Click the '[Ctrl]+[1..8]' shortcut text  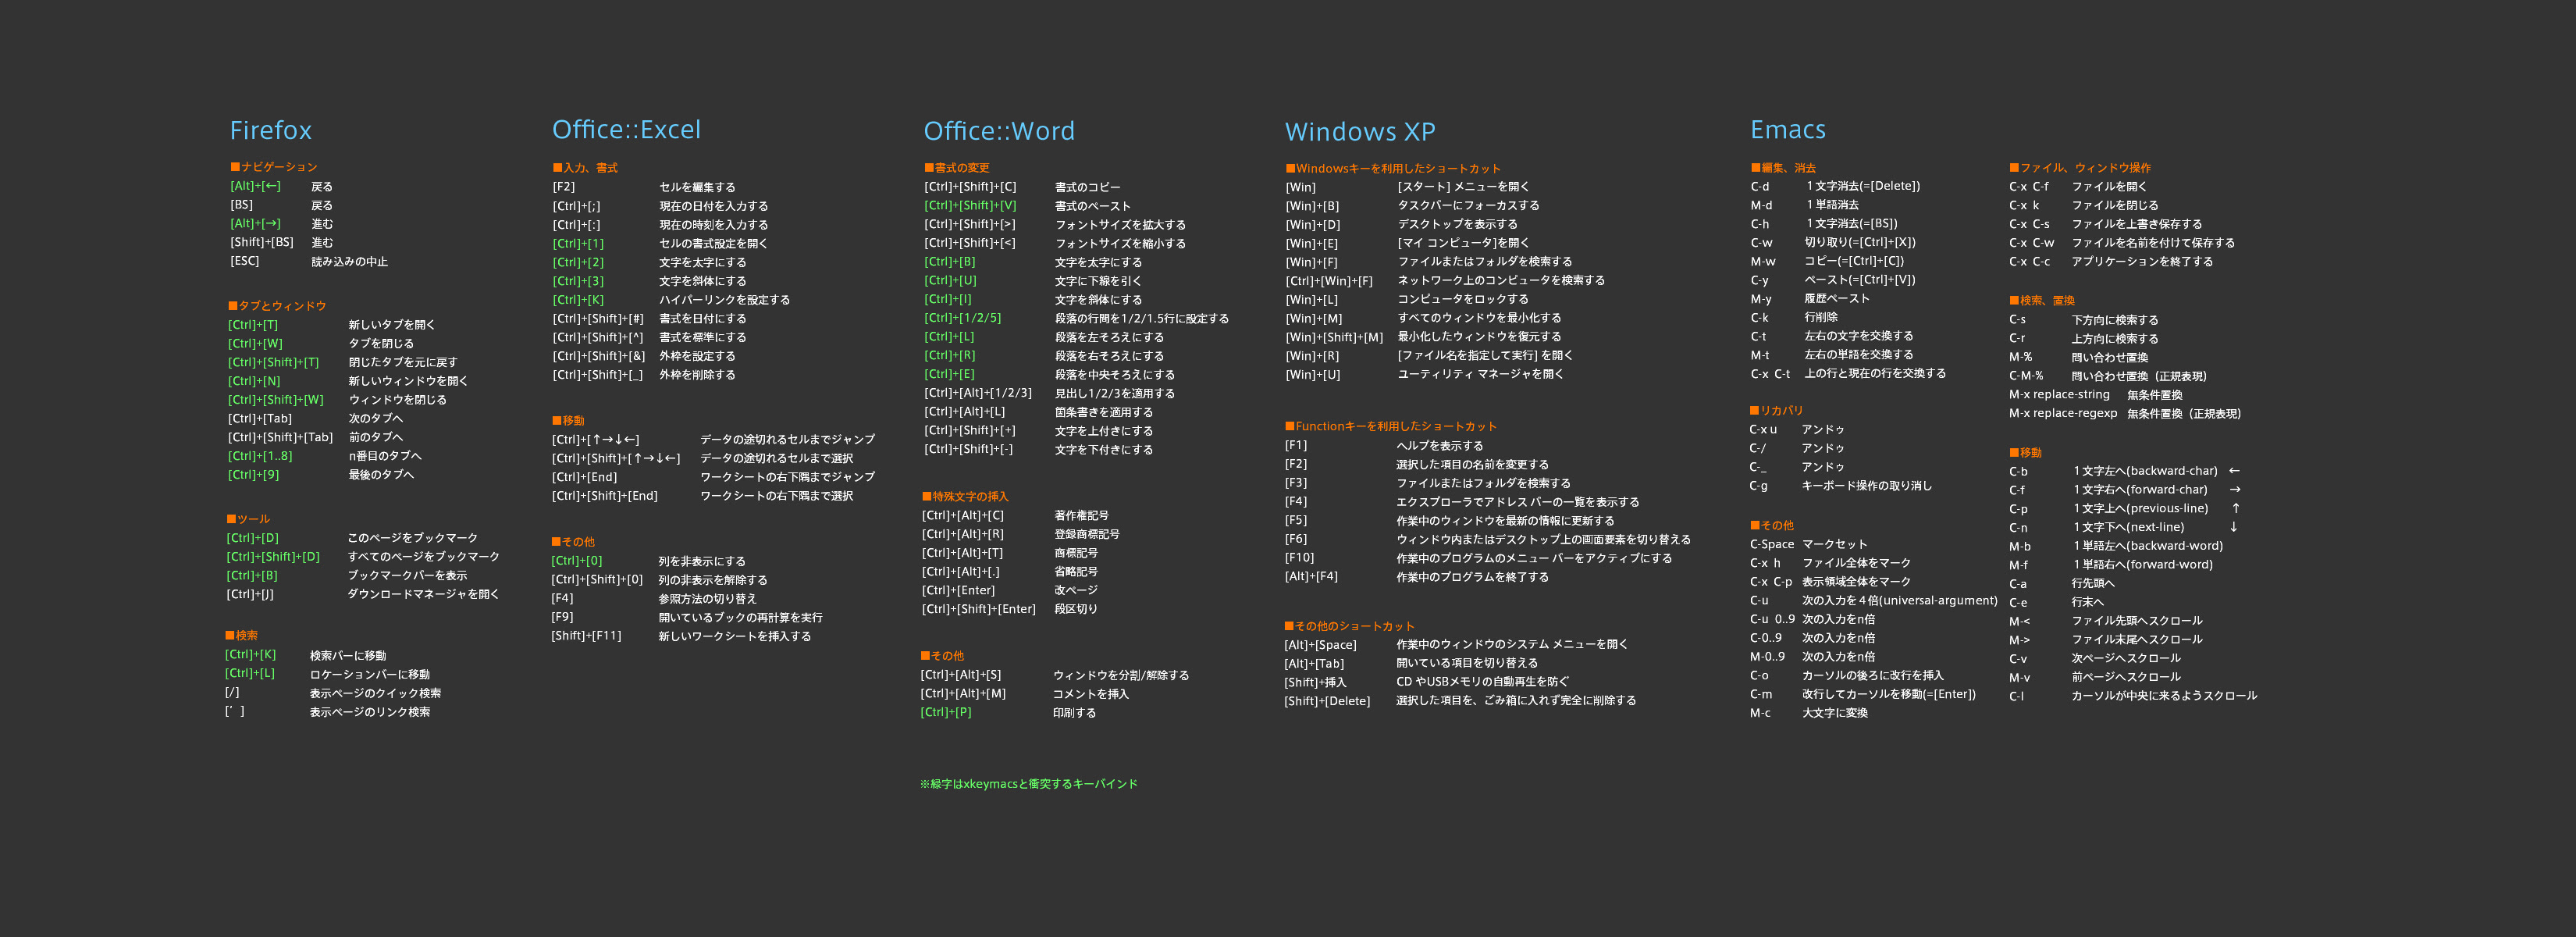click(x=260, y=456)
